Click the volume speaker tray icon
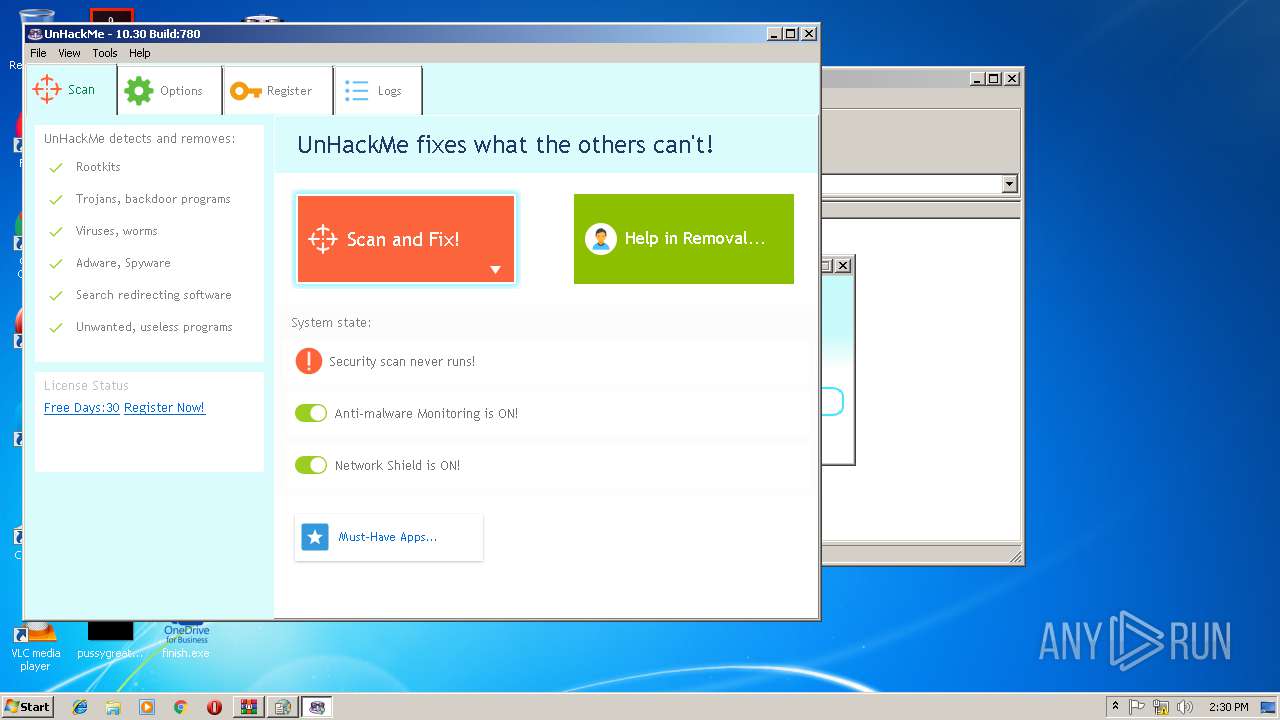 click(1185, 707)
